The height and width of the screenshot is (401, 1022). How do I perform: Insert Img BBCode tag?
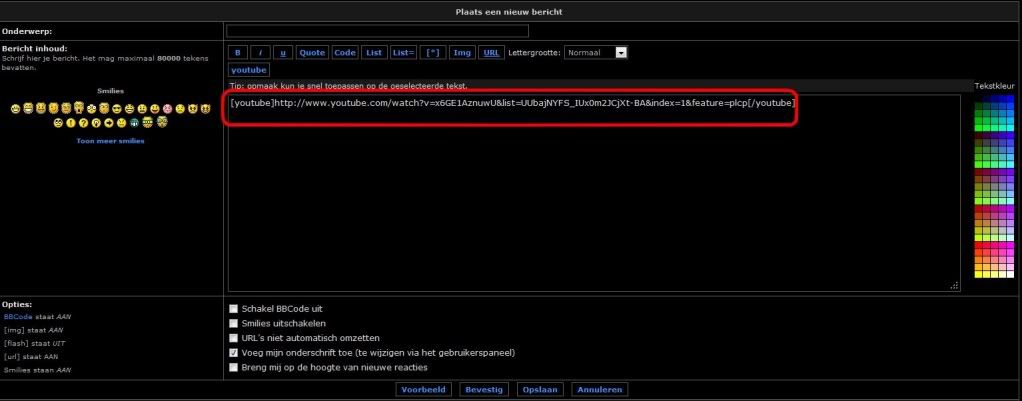pyautogui.click(x=462, y=53)
